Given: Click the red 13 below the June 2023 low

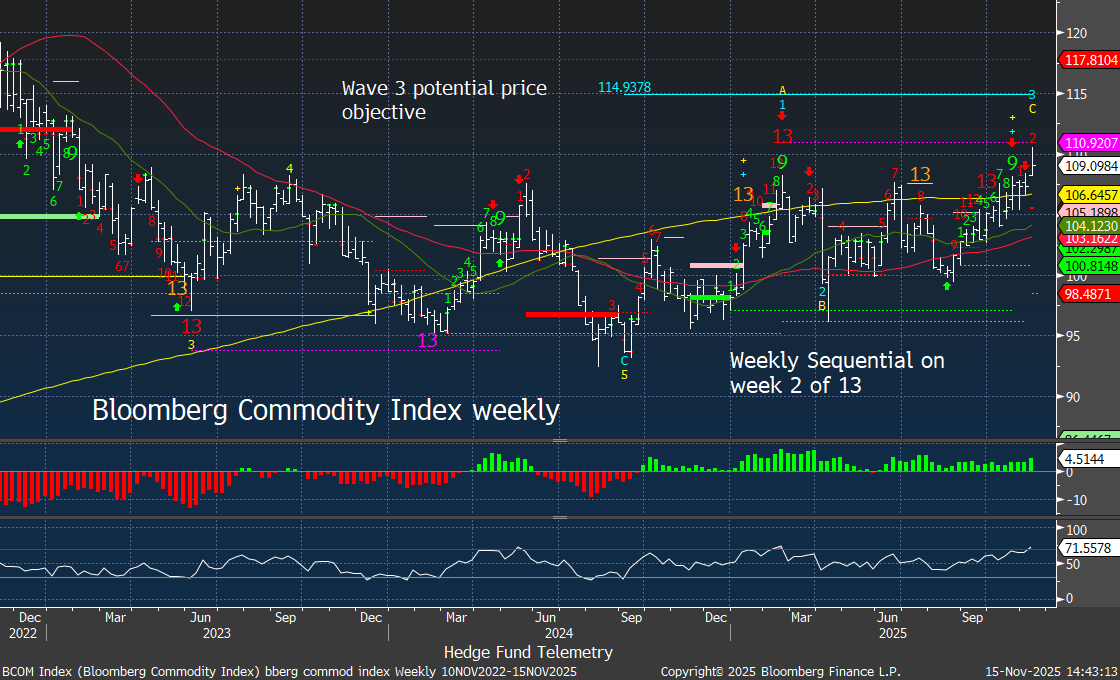Looking at the screenshot, I should pos(192,326).
